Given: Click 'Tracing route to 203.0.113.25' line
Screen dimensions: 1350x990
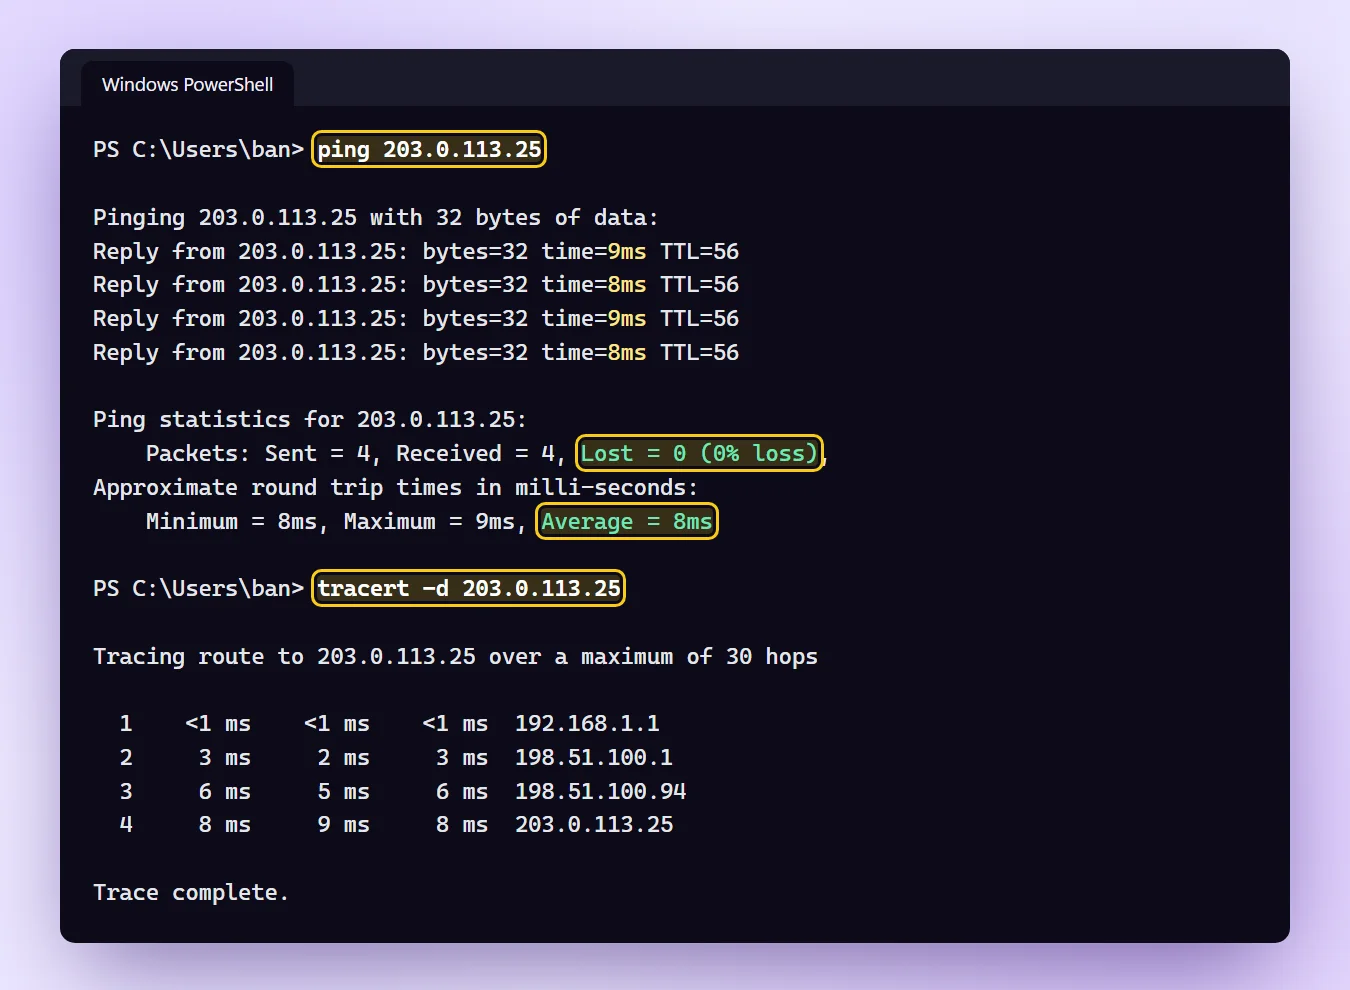Looking at the screenshot, I should click(x=455, y=656).
